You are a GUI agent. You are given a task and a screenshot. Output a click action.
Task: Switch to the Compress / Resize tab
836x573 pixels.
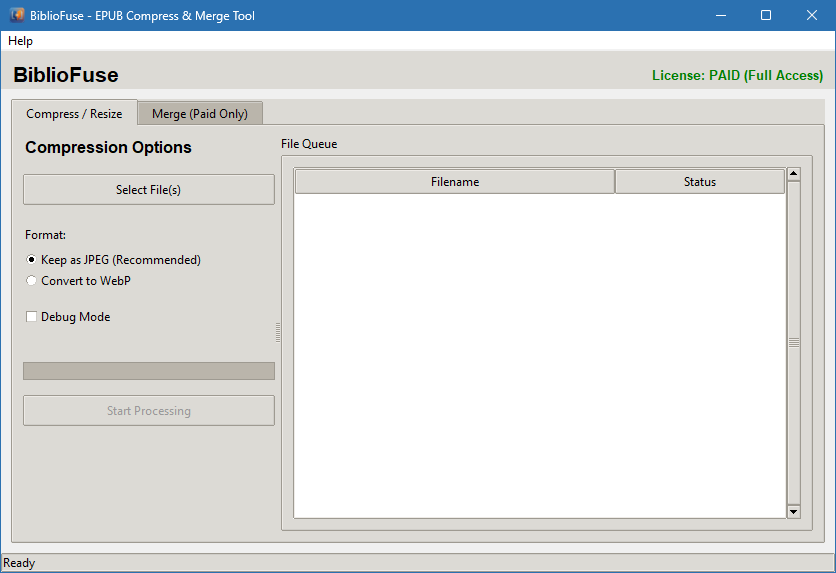point(74,114)
